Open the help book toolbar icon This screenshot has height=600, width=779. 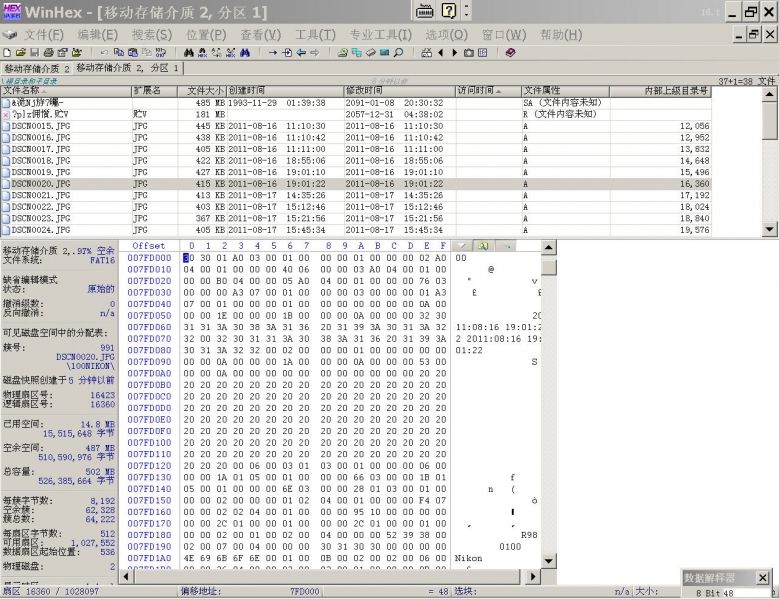pos(510,52)
